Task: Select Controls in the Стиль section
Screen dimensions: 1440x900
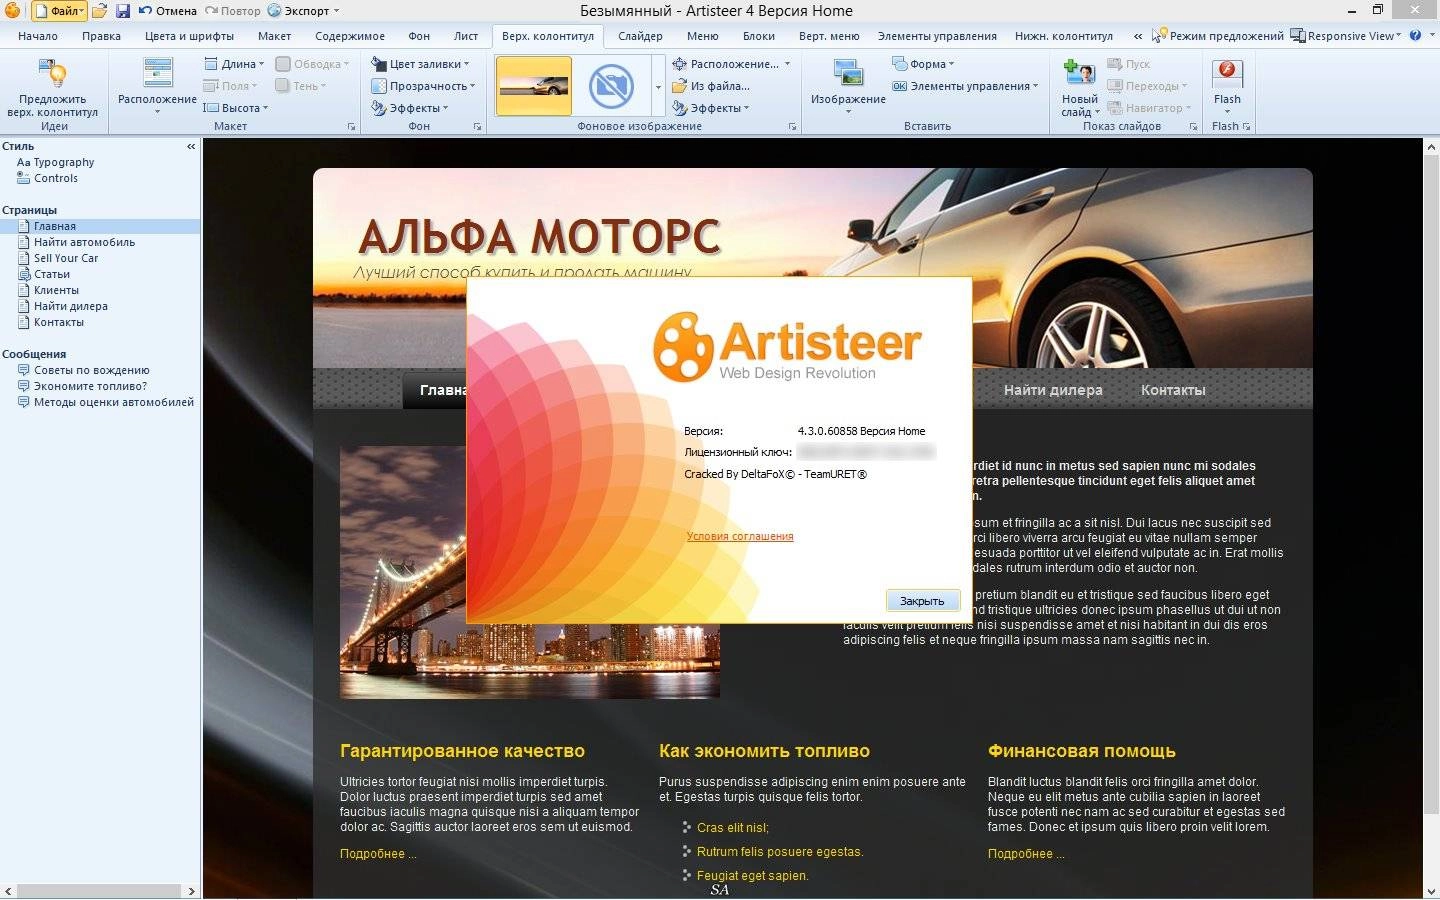Action: point(56,178)
